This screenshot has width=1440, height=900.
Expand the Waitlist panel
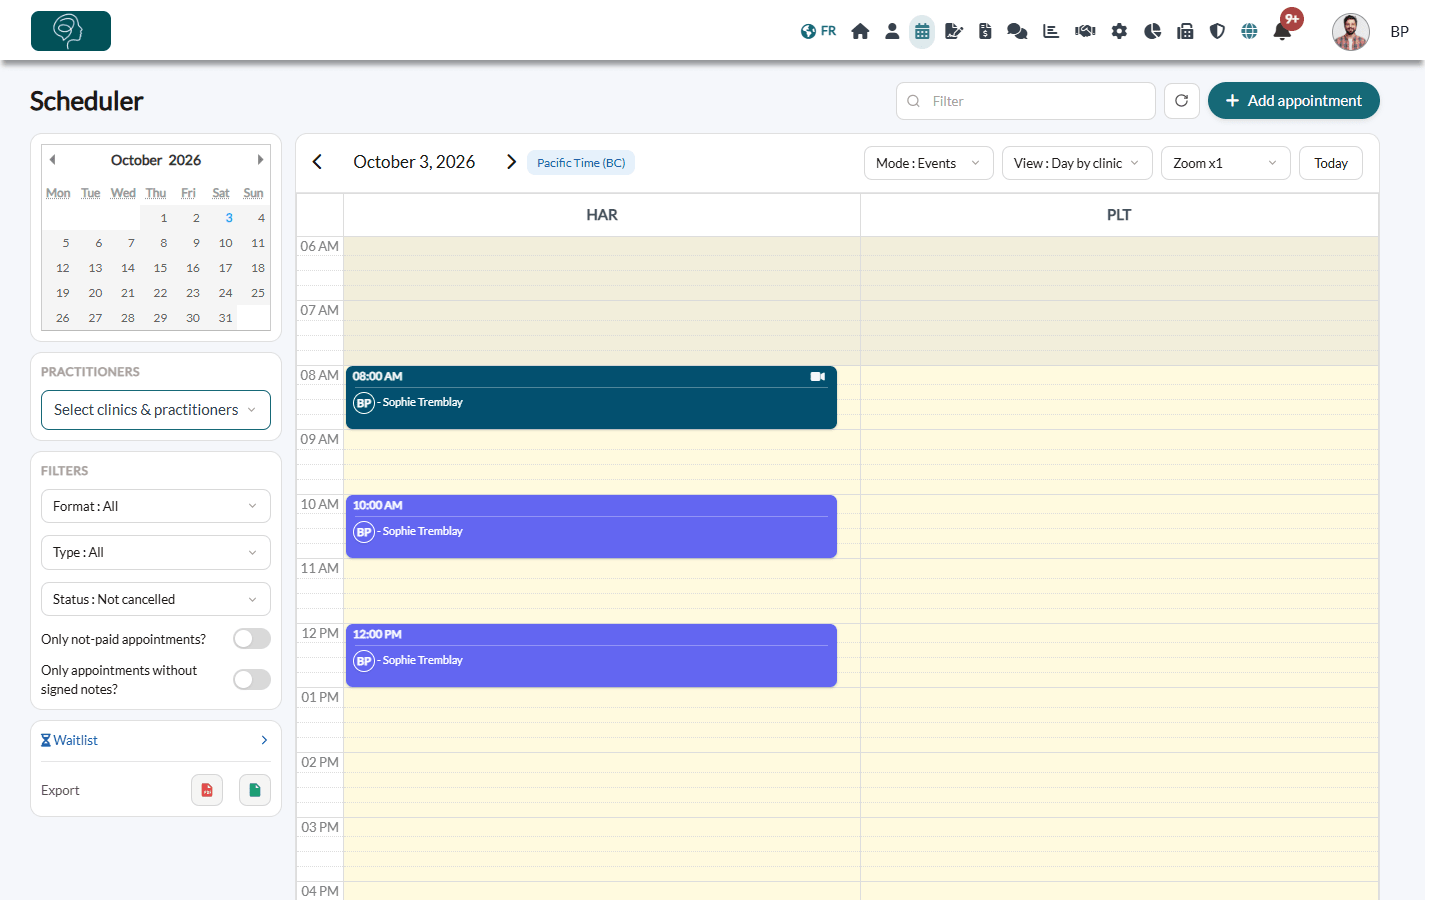click(156, 740)
